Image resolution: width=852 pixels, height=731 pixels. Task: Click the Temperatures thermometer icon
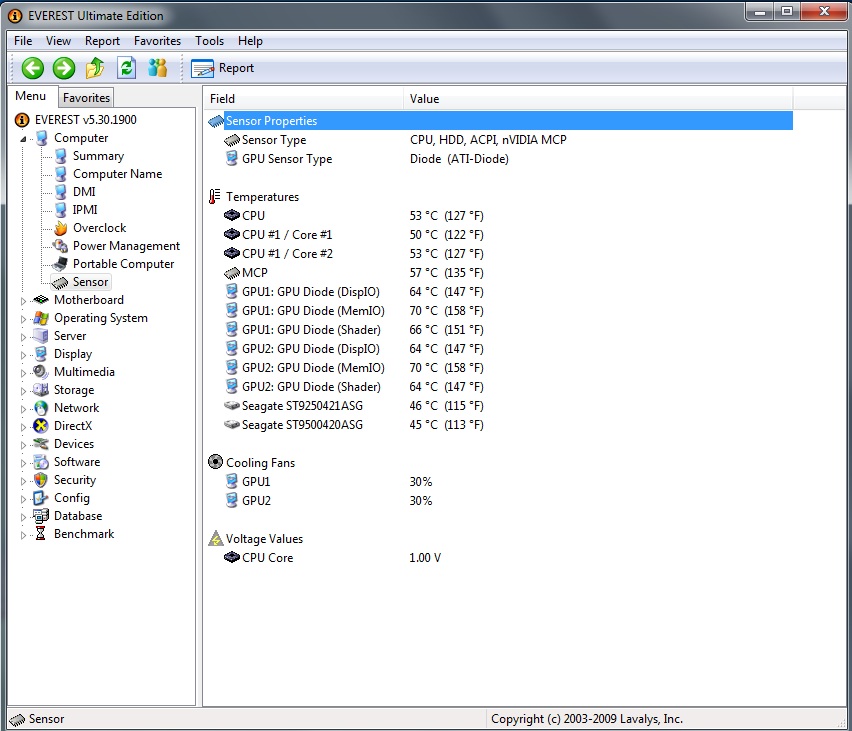[215, 196]
